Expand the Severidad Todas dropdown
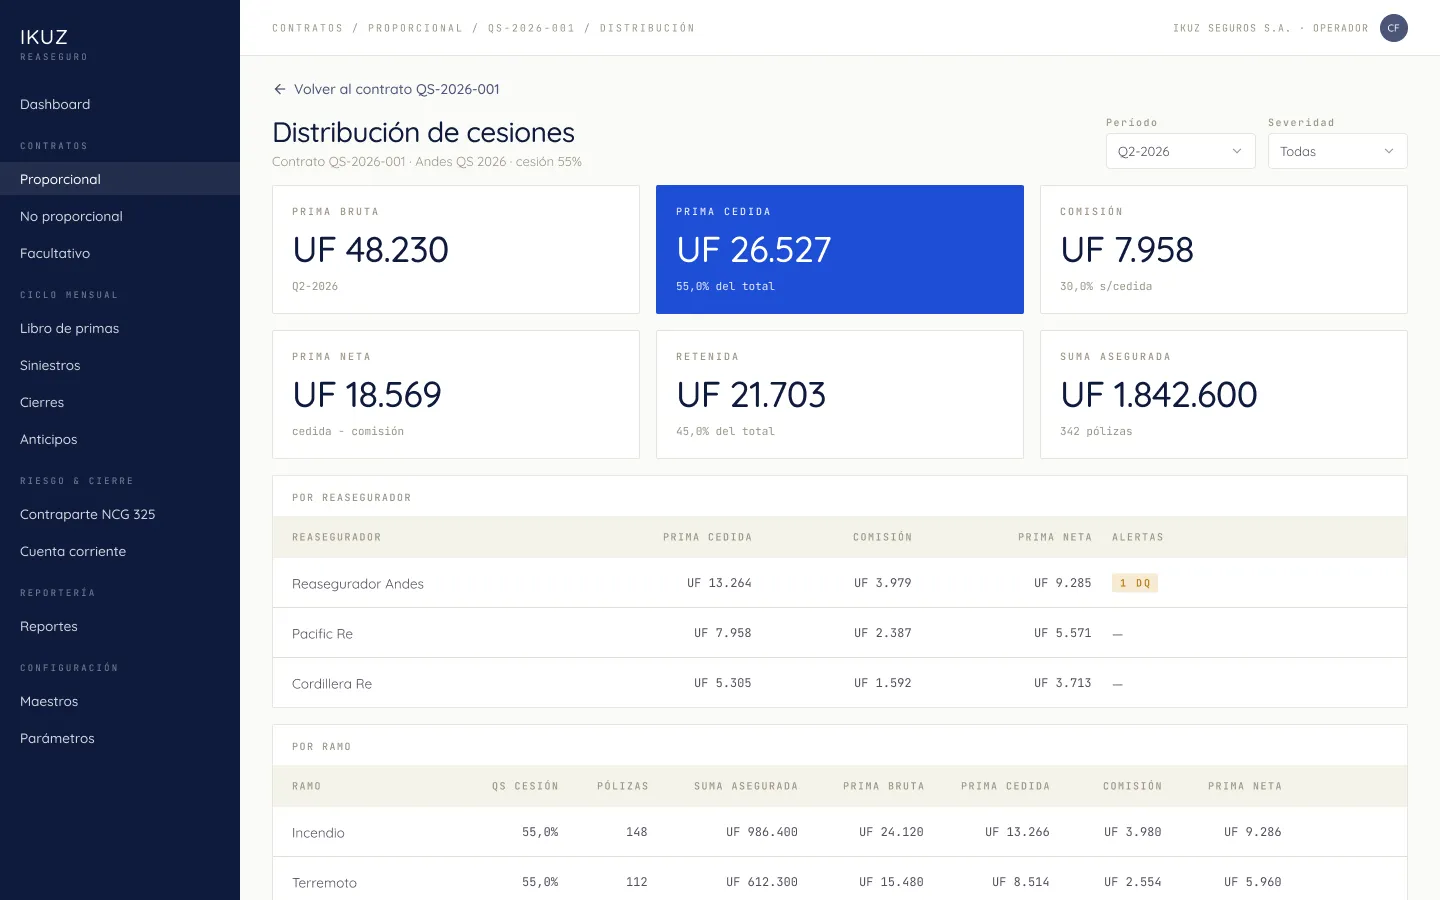 click(1337, 151)
